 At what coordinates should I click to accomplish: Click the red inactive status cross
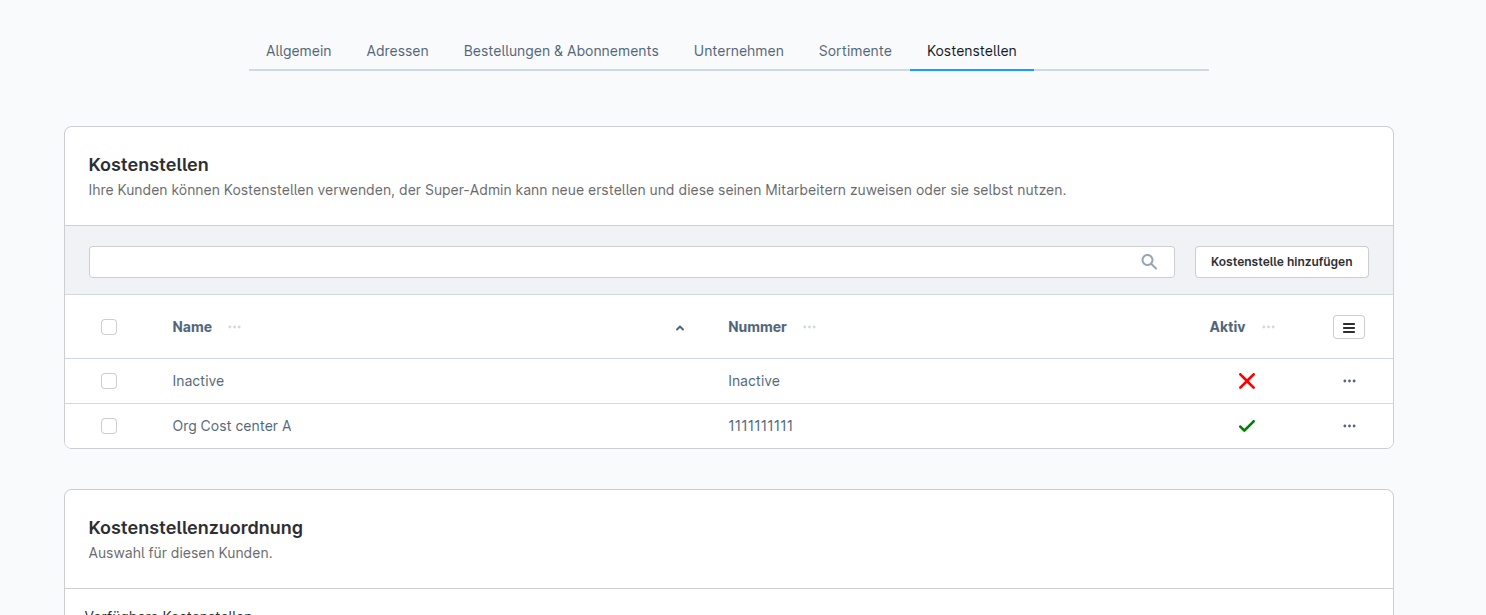point(1246,381)
